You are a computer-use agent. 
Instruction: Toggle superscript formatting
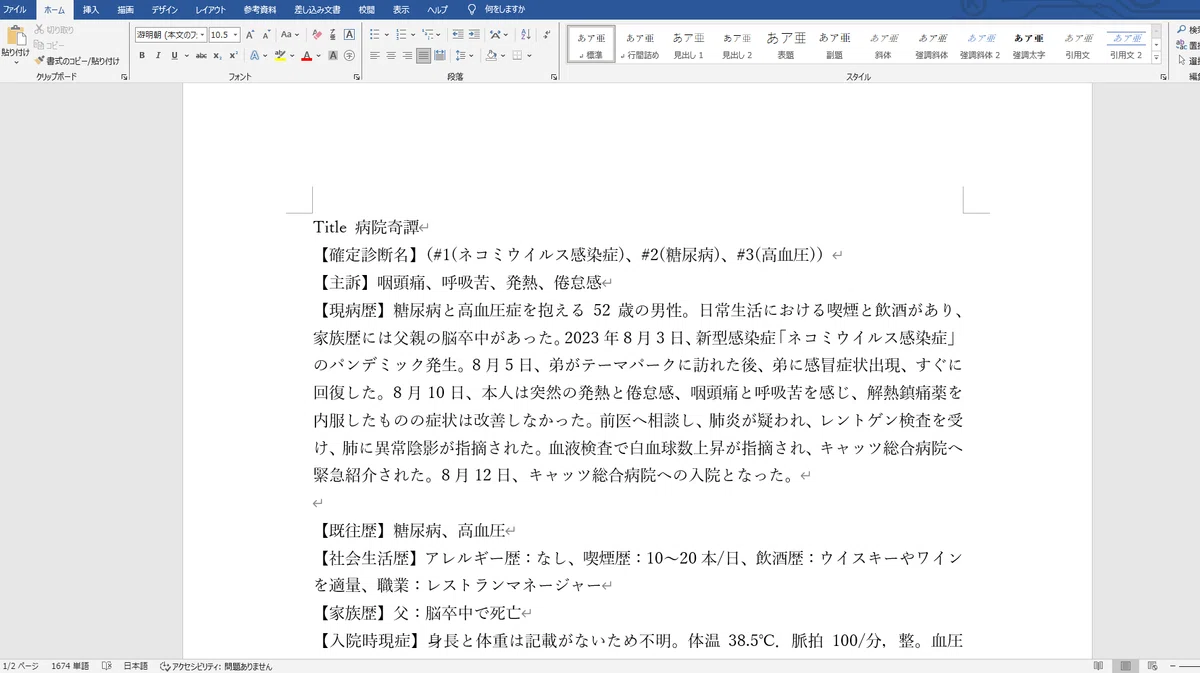point(233,56)
